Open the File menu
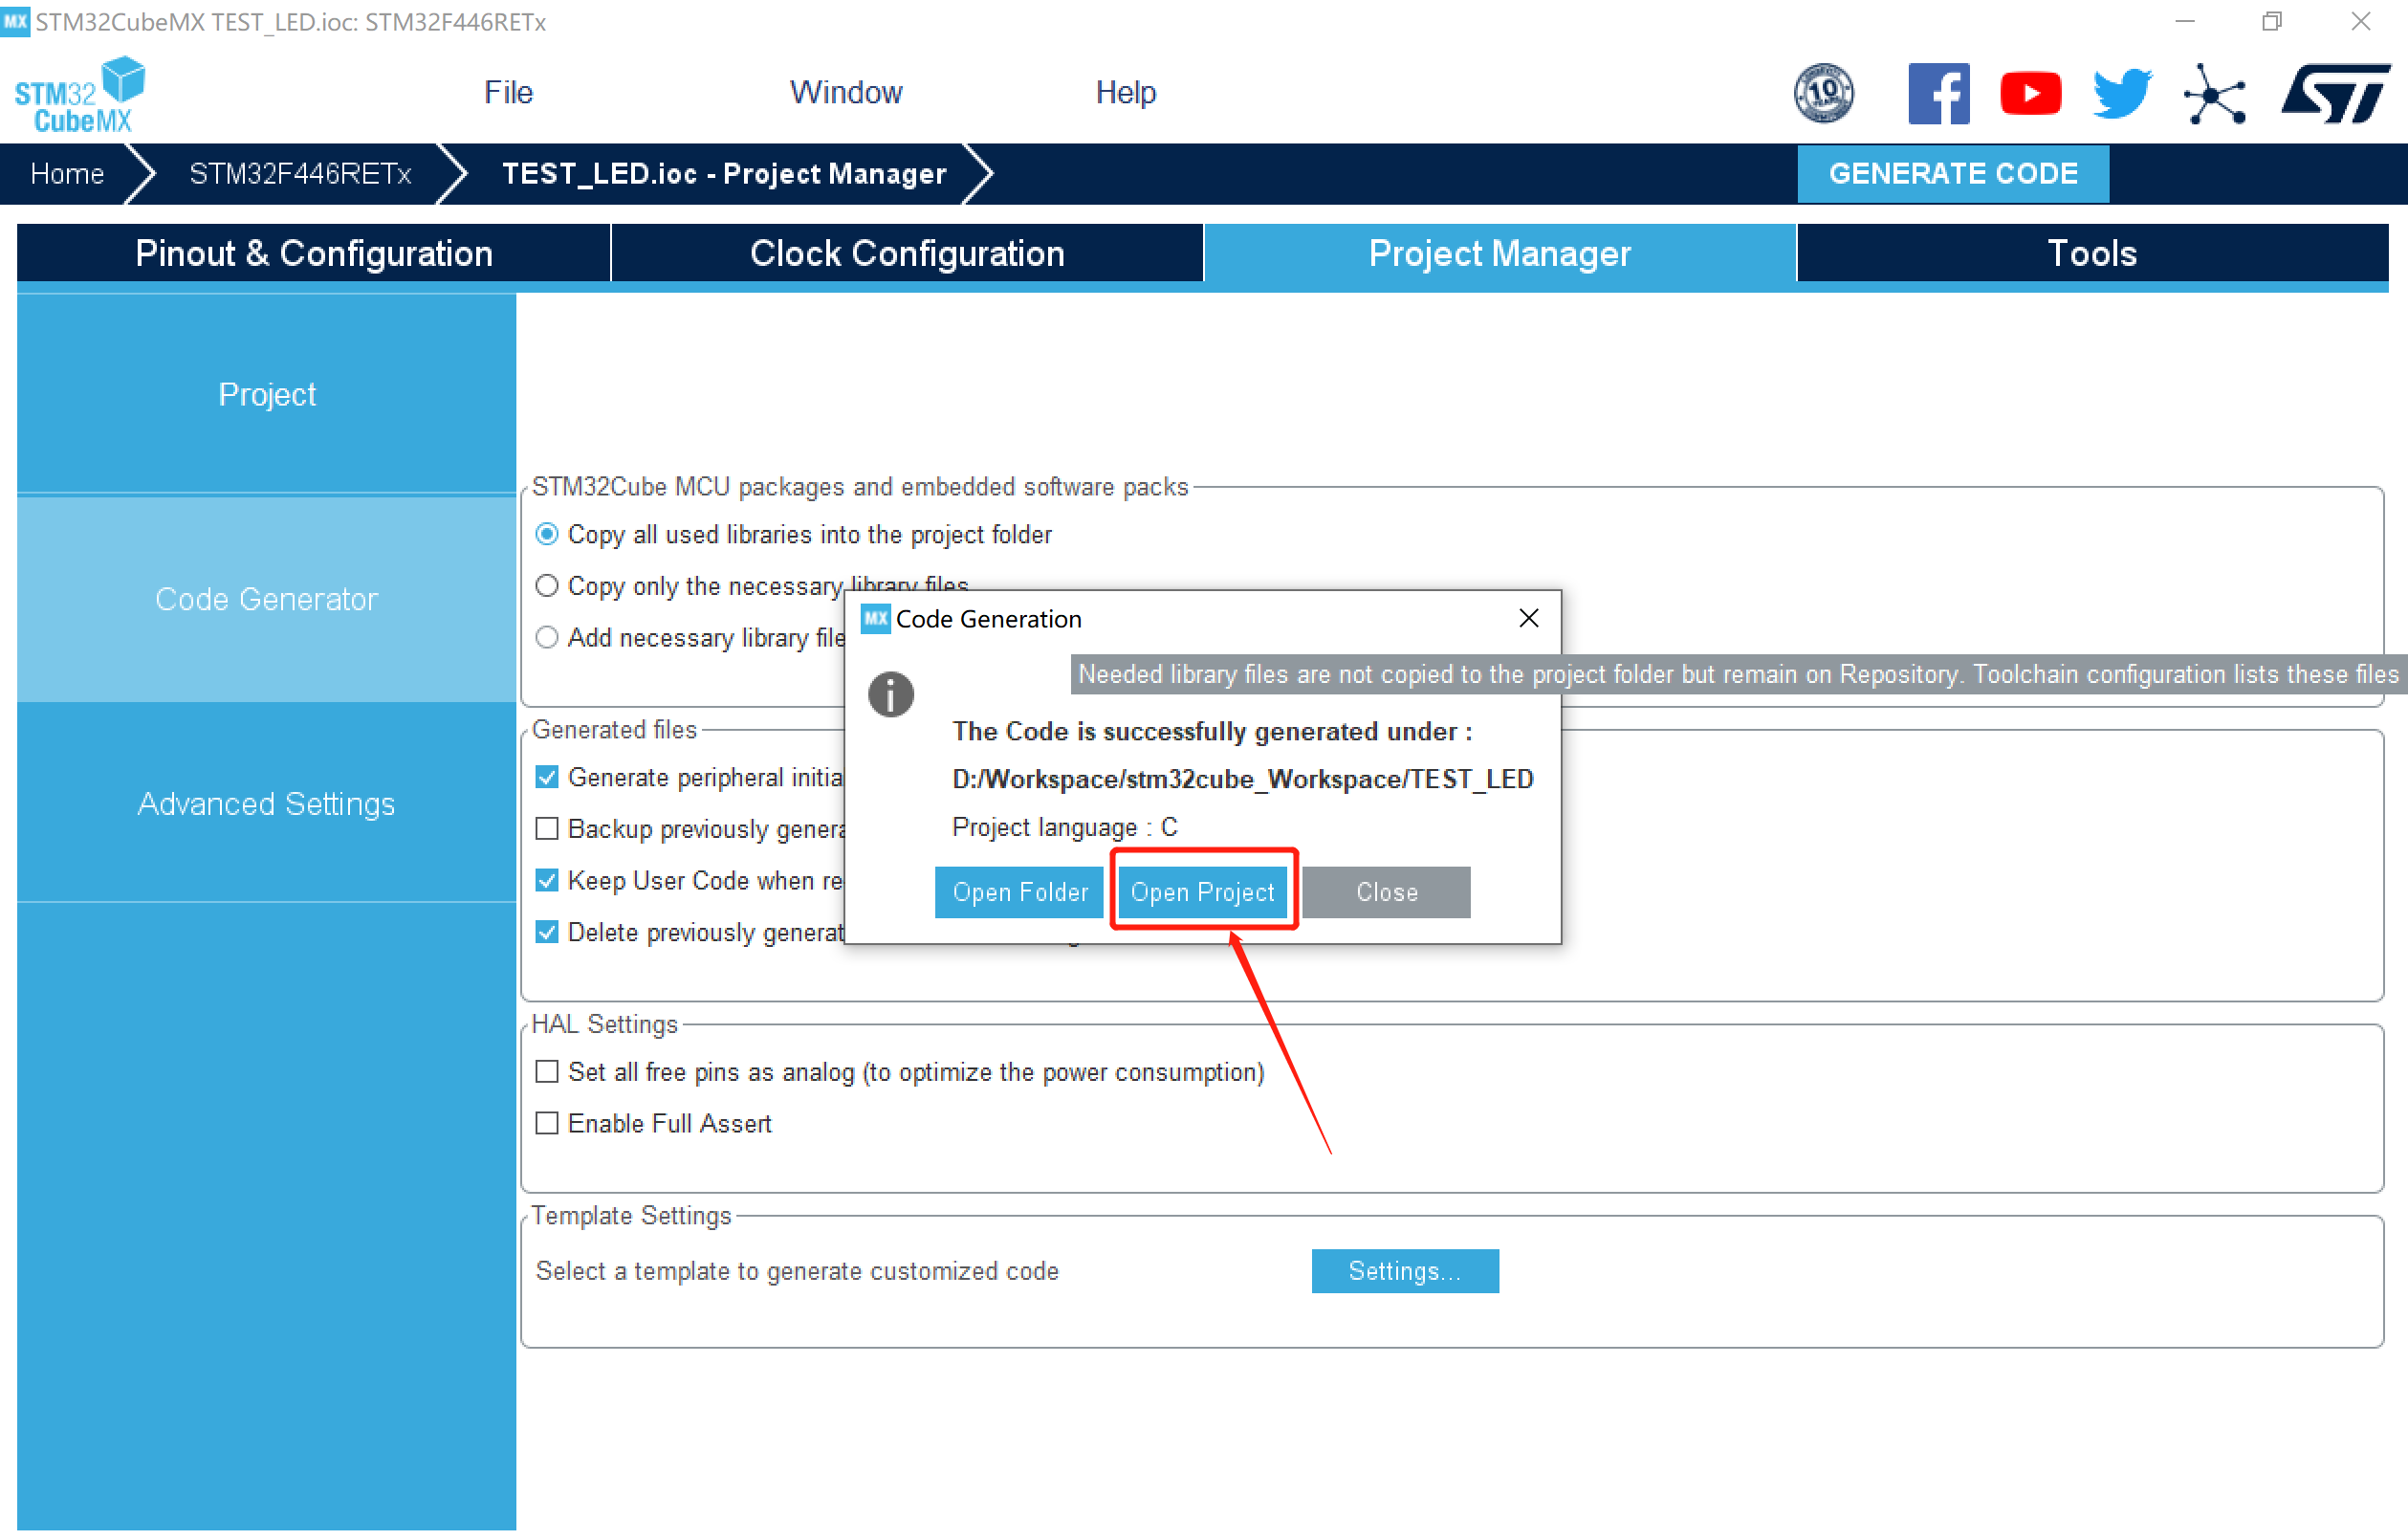Image resolution: width=2408 pixels, height=1540 pixels. tap(508, 92)
